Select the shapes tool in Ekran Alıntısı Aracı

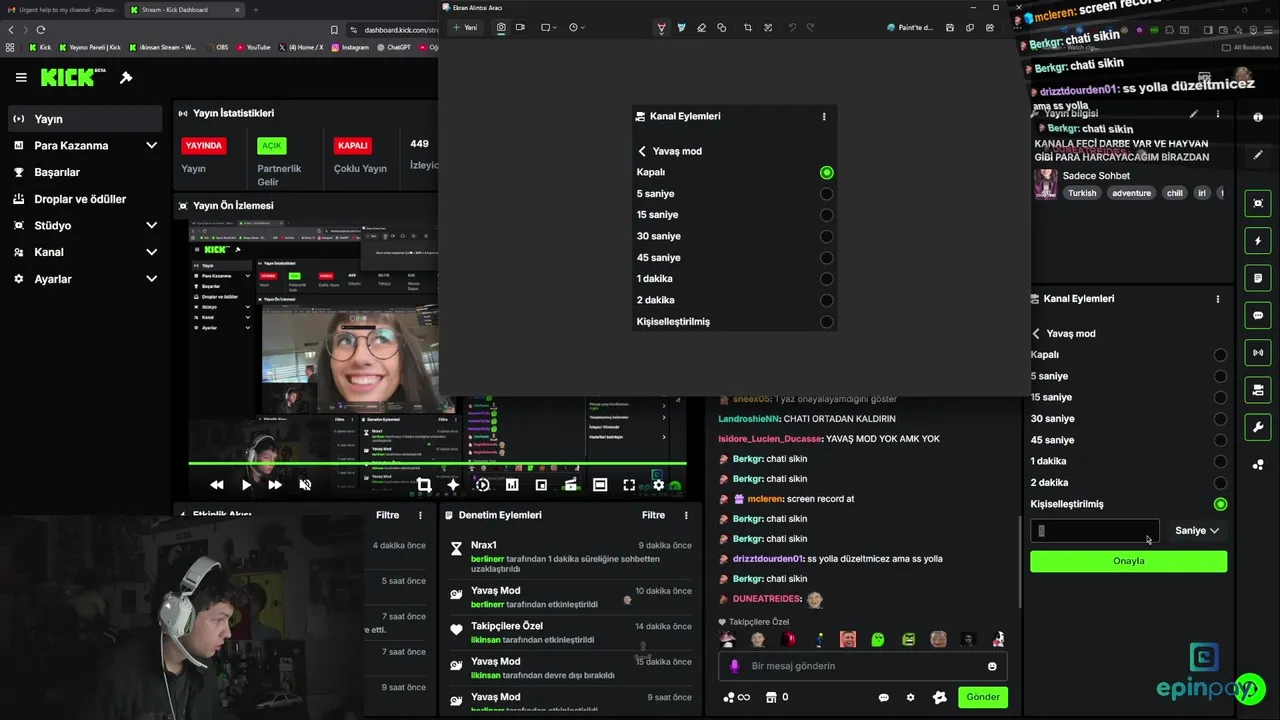tap(721, 28)
